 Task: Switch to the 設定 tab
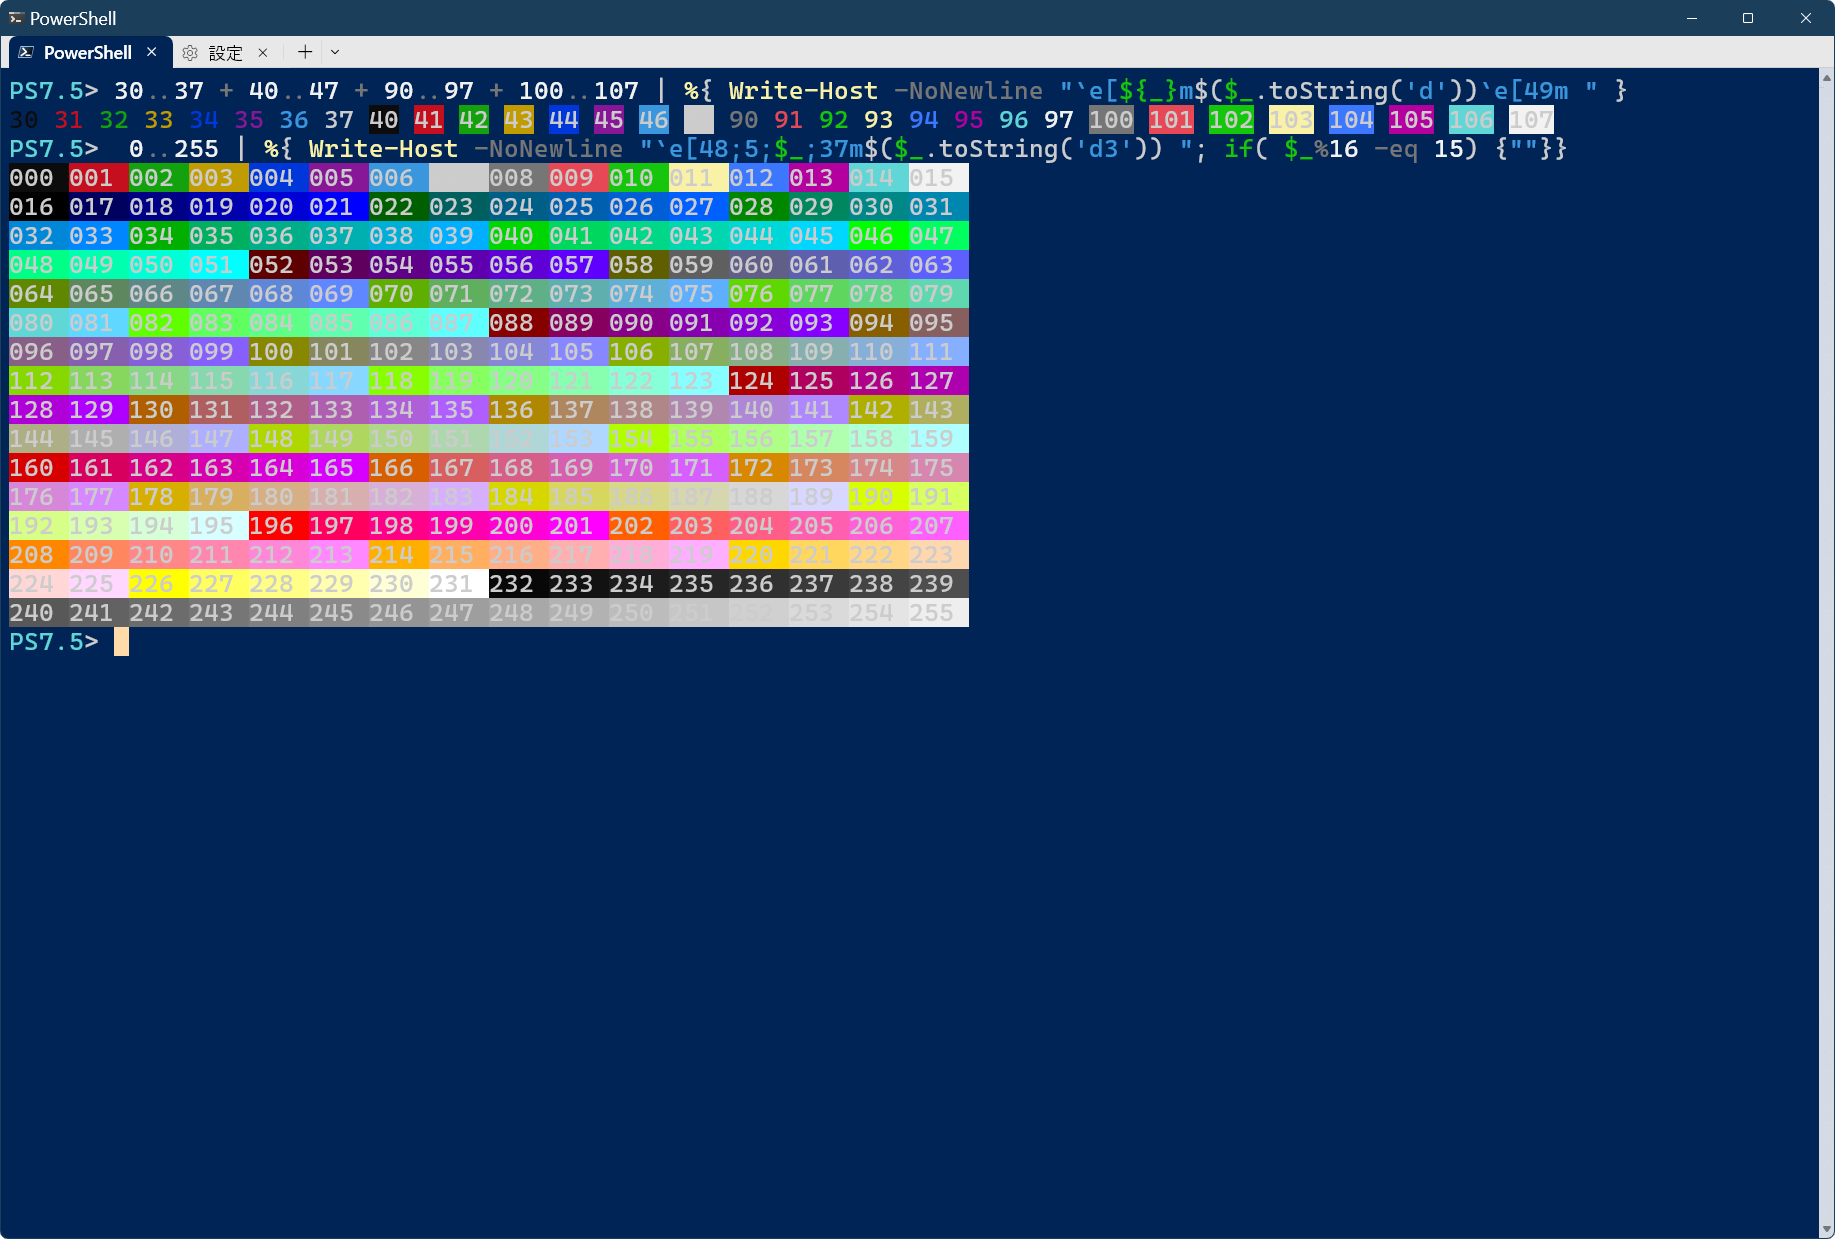(x=227, y=52)
